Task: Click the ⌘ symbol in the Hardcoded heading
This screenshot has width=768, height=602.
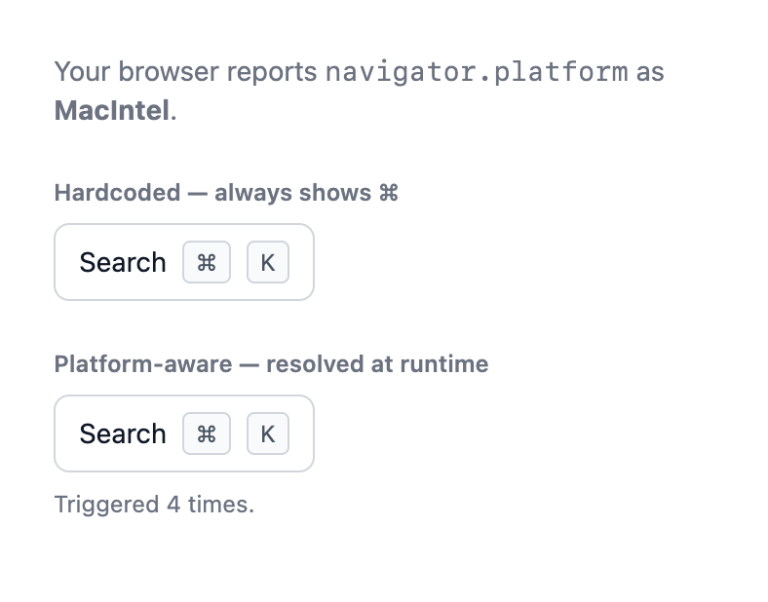Action: [388, 193]
